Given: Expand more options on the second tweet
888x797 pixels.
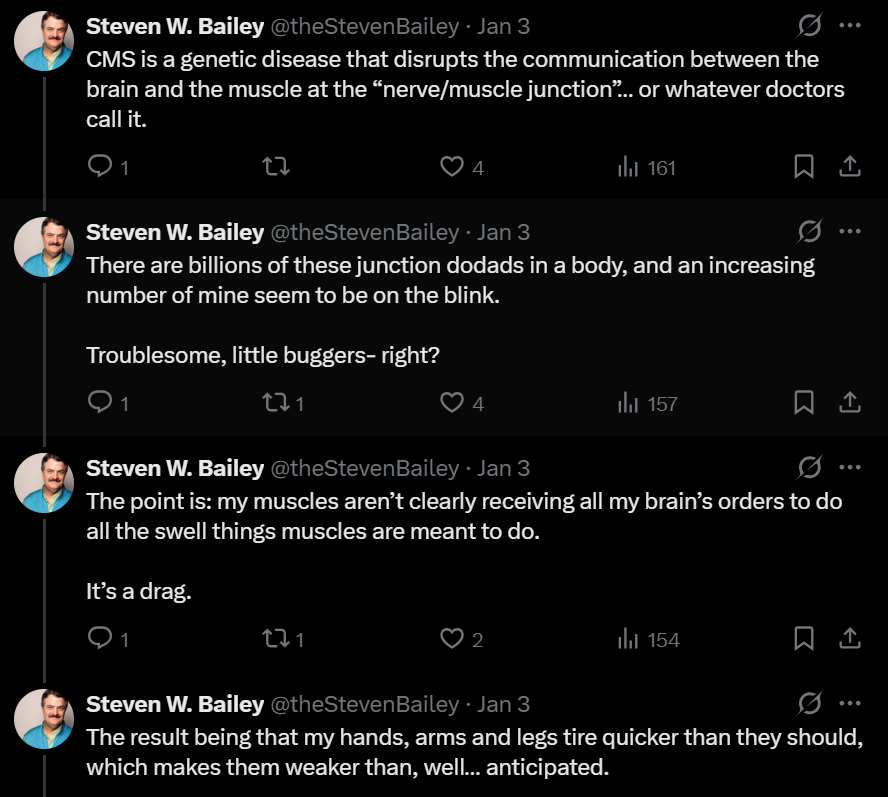Looking at the screenshot, I should (x=852, y=230).
